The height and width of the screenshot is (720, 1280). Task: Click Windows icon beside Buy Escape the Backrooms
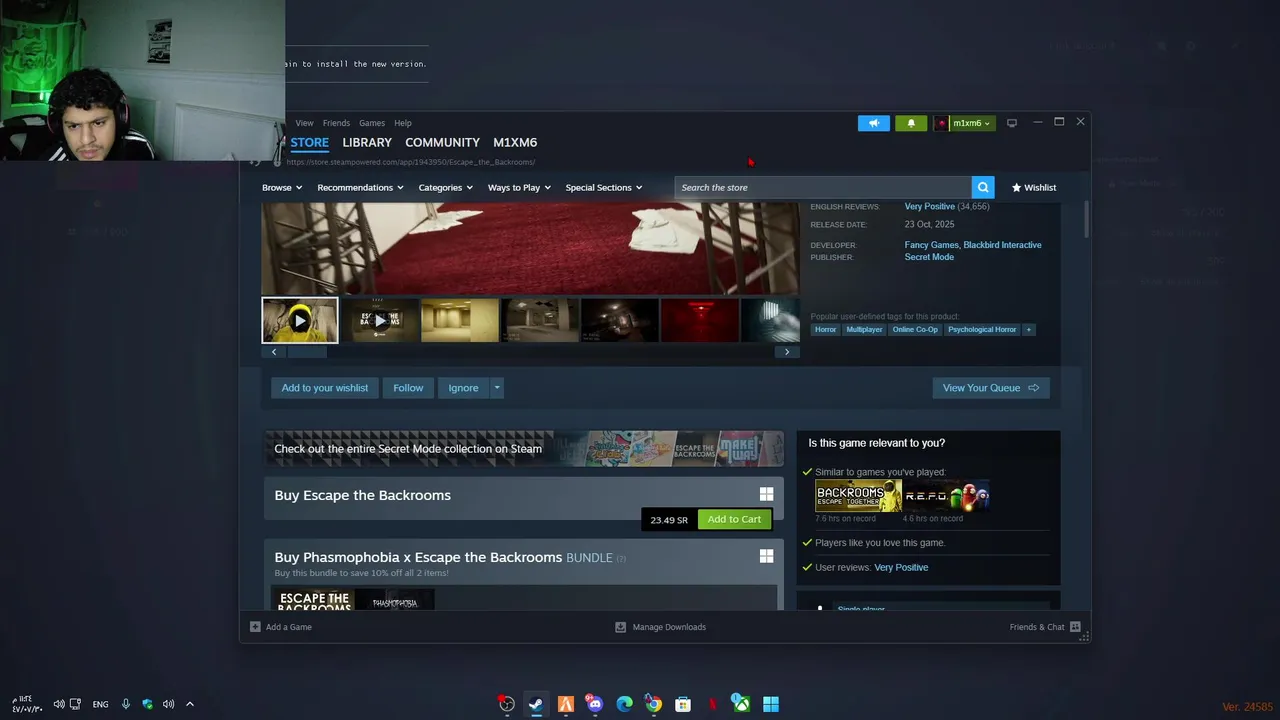coord(766,494)
